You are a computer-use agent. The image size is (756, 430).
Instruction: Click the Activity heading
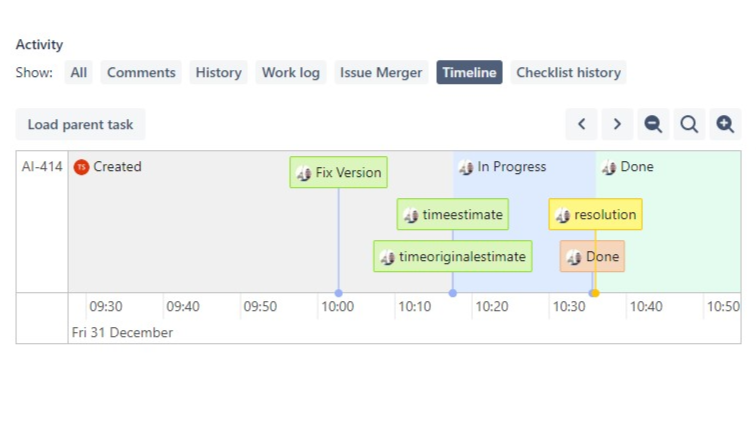(x=40, y=44)
